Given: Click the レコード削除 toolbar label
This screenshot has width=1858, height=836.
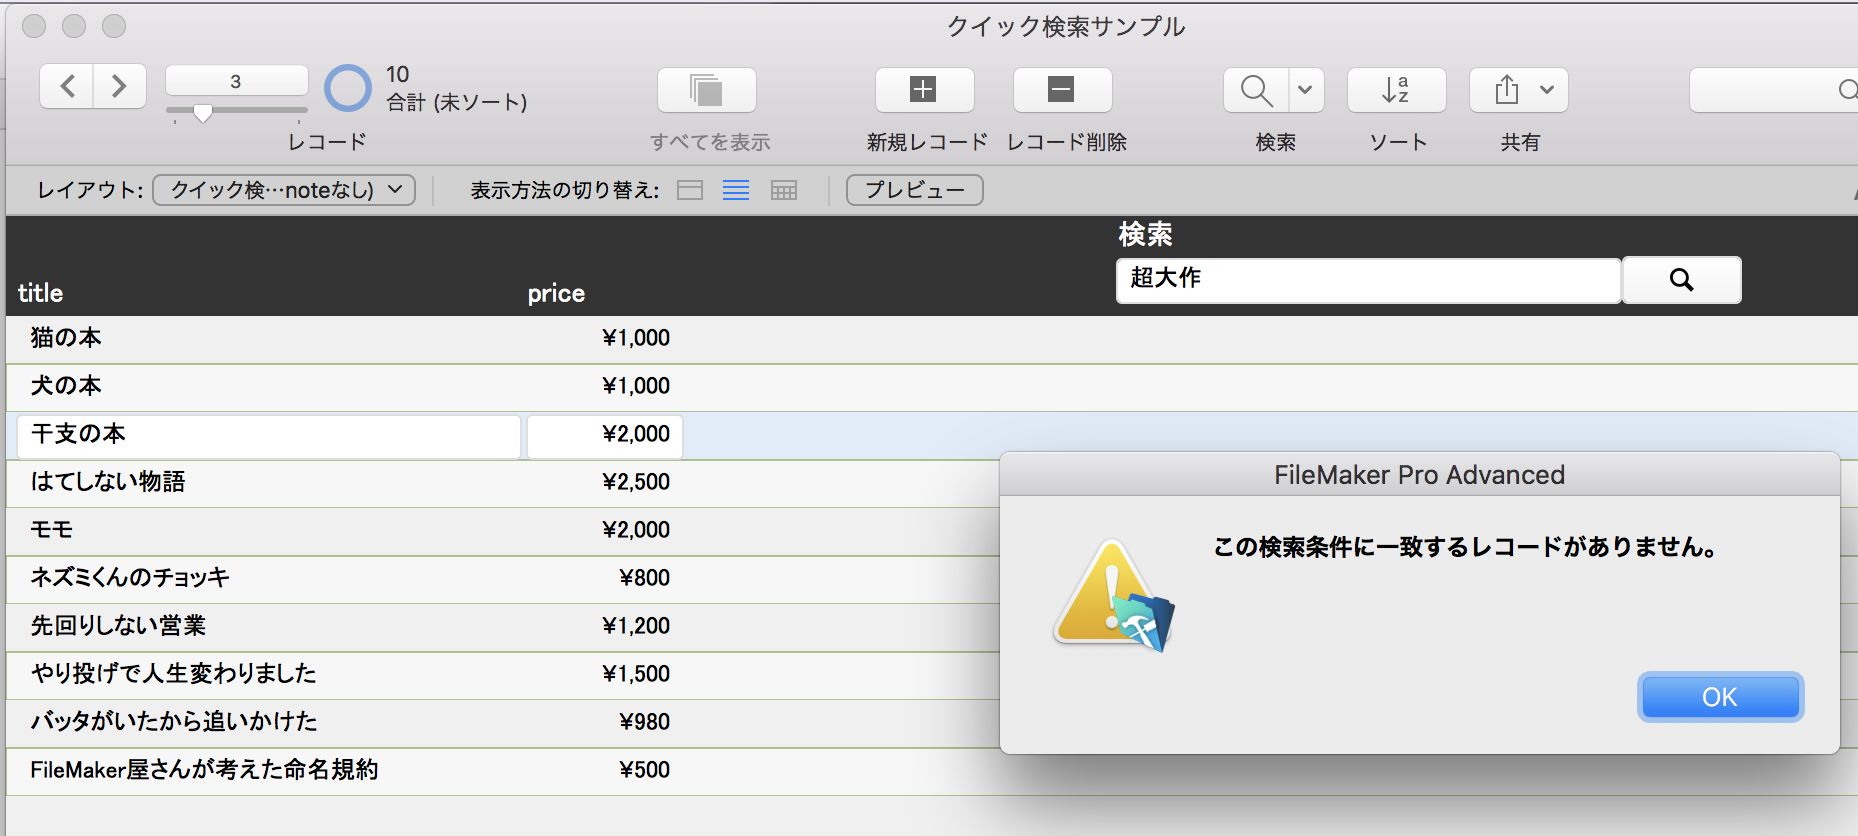Looking at the screenshot, I should coord(1067,143).
